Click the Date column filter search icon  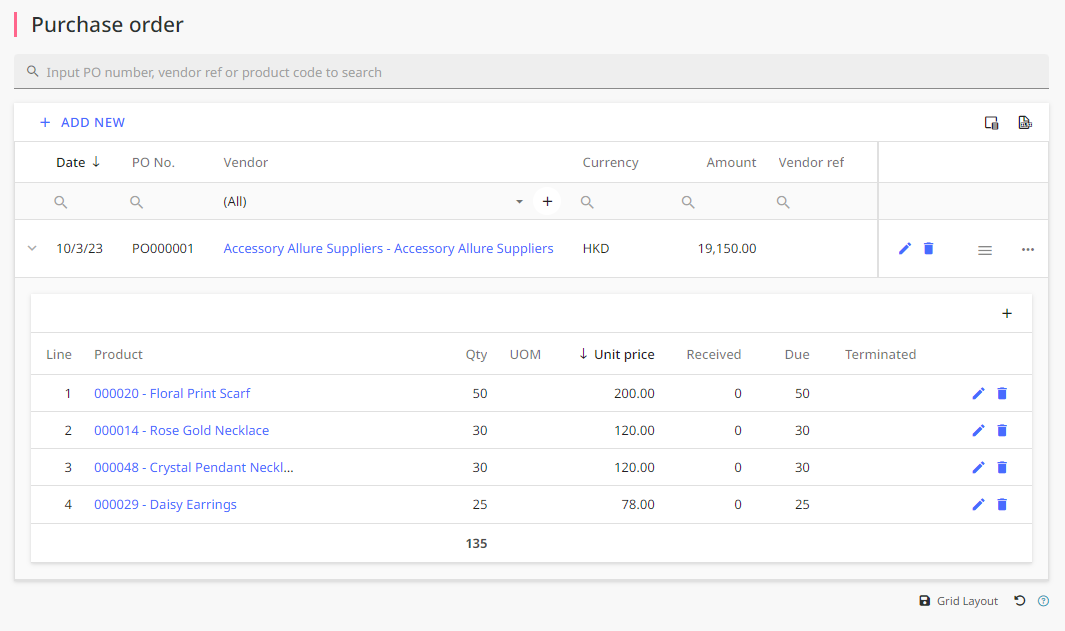point(60,202)
